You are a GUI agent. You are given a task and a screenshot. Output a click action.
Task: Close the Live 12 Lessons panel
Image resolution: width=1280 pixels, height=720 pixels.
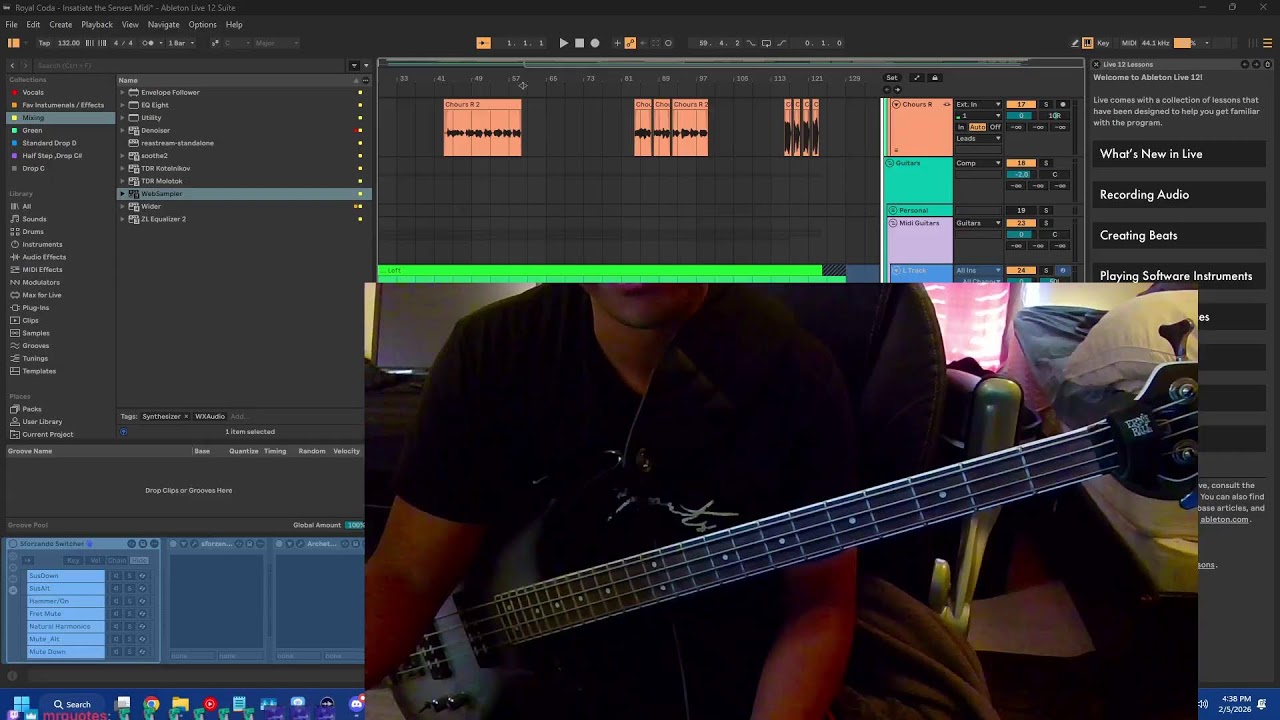tap(1096, 64)
